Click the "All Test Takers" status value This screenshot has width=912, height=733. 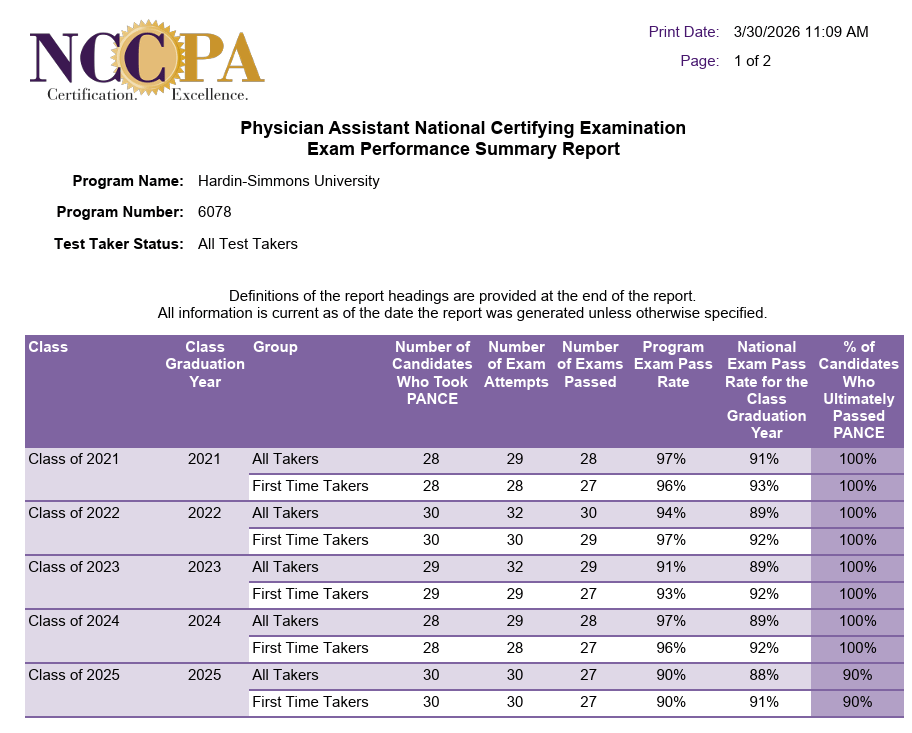pyautogui.click(x=248, y=244)
